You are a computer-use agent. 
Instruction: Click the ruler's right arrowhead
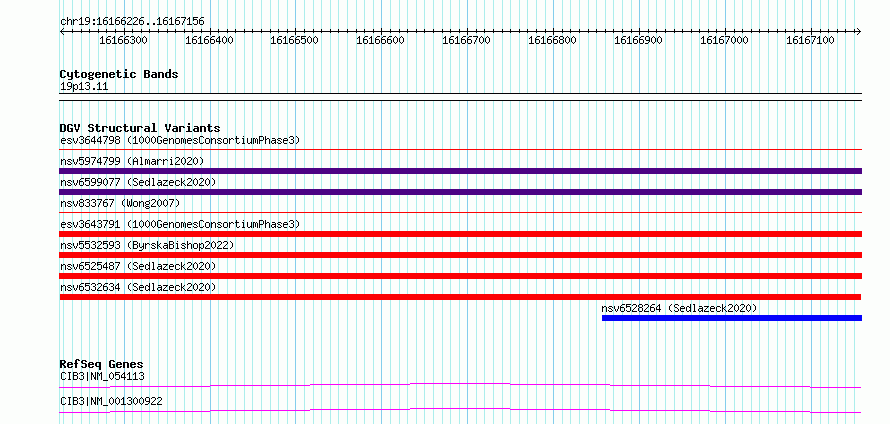(859, 31)
